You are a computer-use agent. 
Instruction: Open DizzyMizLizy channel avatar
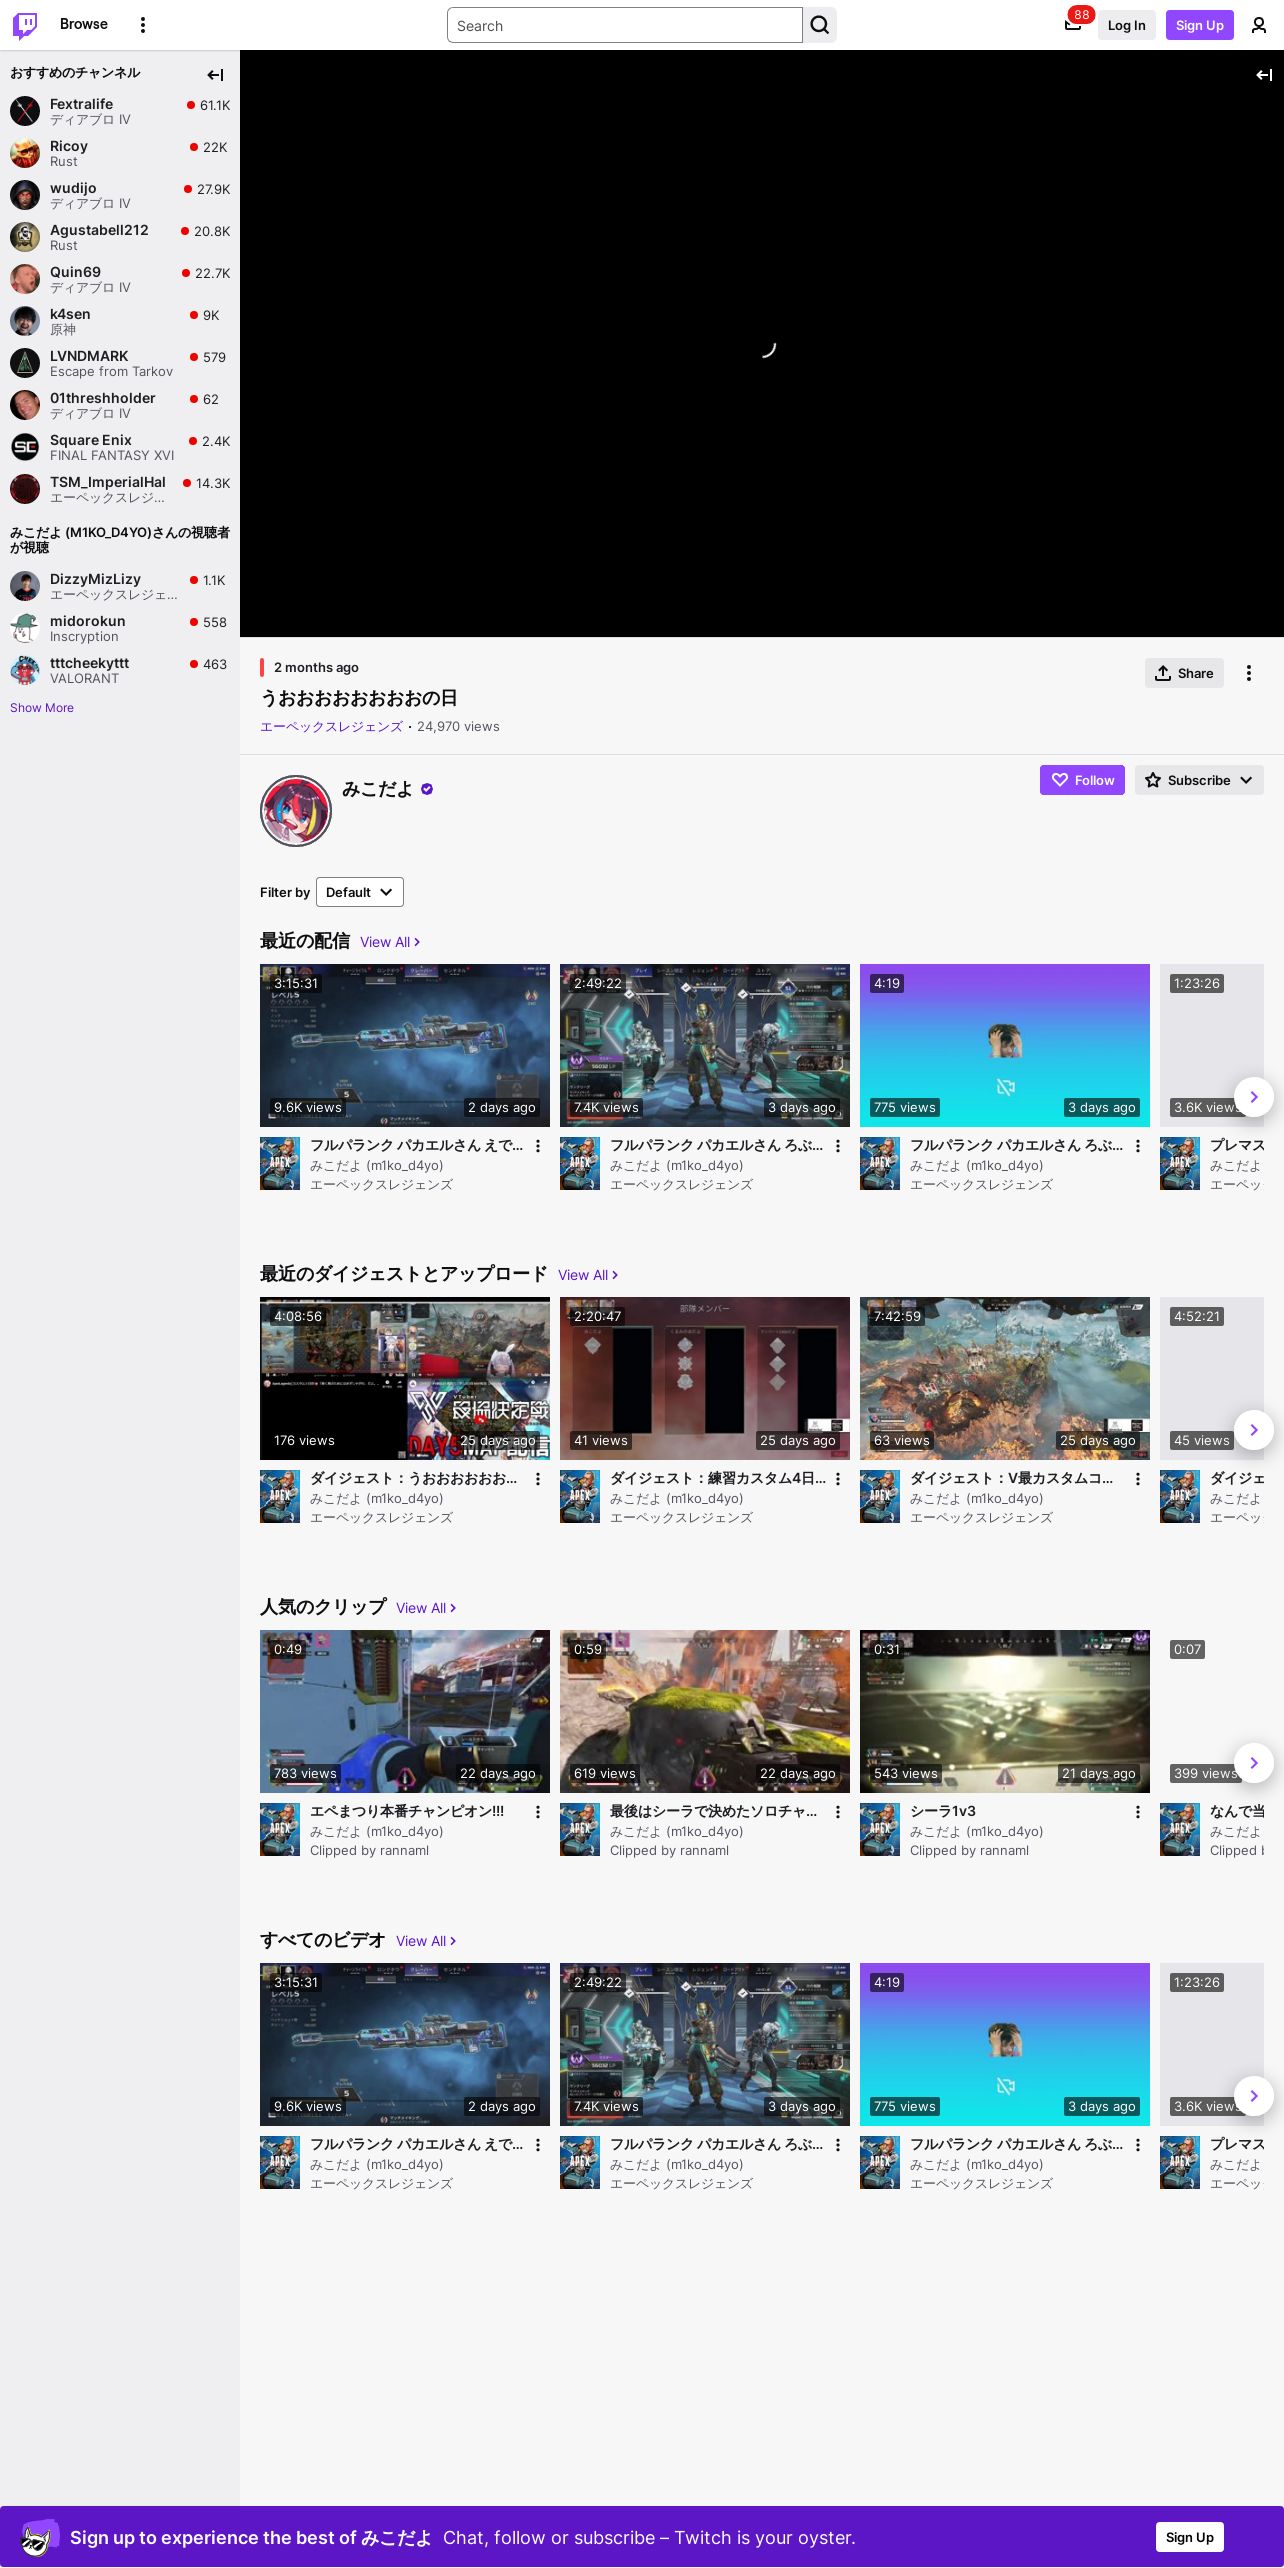25,586
